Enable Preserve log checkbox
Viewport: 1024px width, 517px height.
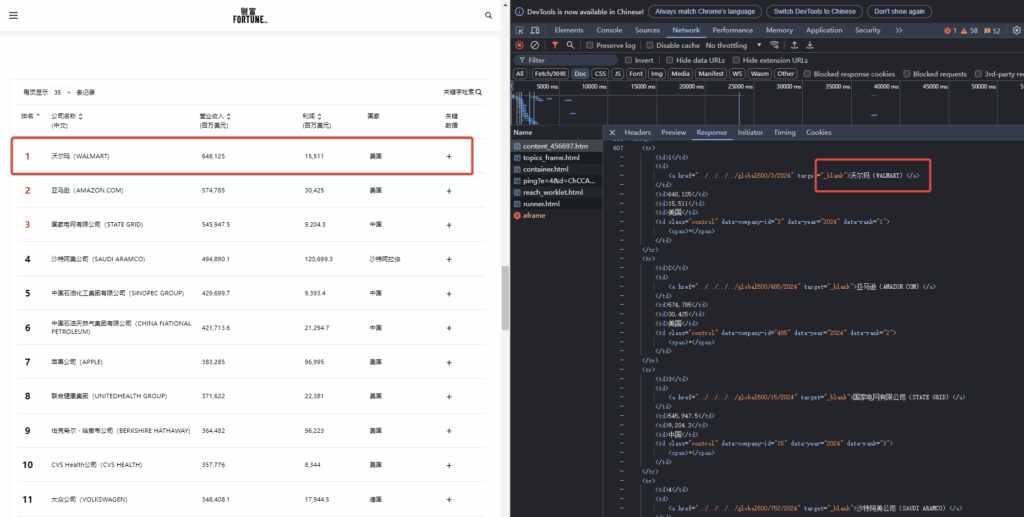coord(590,45)
